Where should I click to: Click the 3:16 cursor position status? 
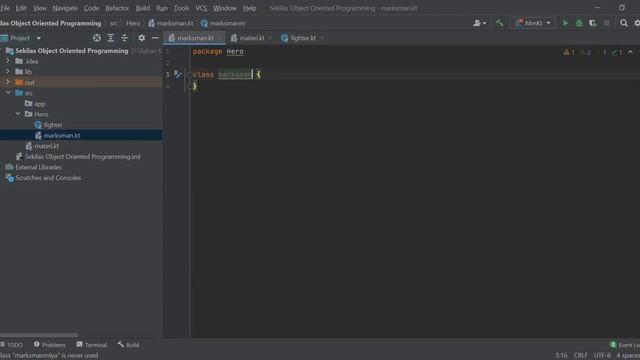pos(561,355)
